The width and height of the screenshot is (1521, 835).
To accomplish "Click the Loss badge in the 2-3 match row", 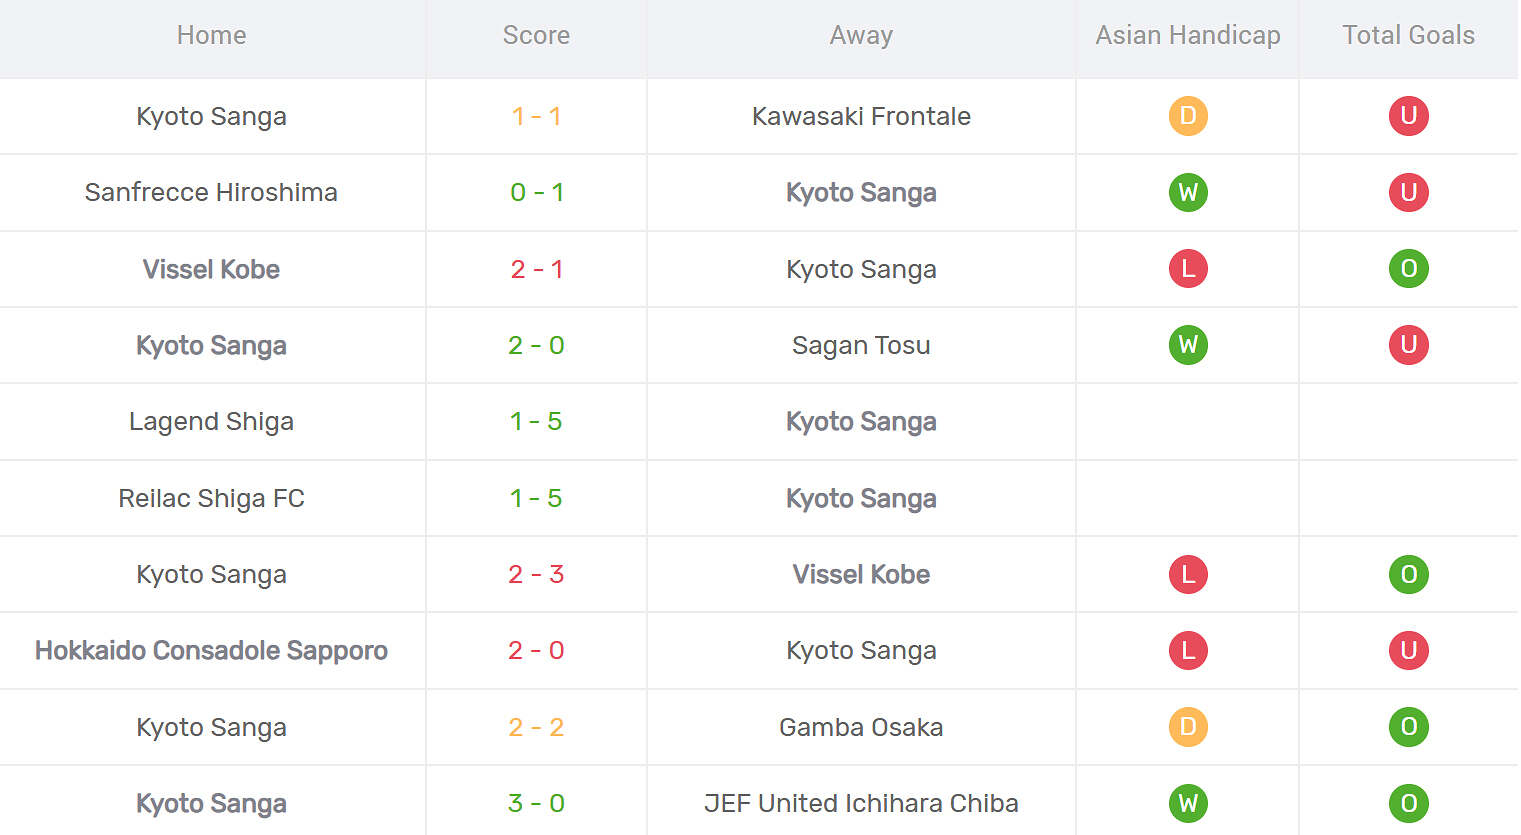I will coord(1188,575).
